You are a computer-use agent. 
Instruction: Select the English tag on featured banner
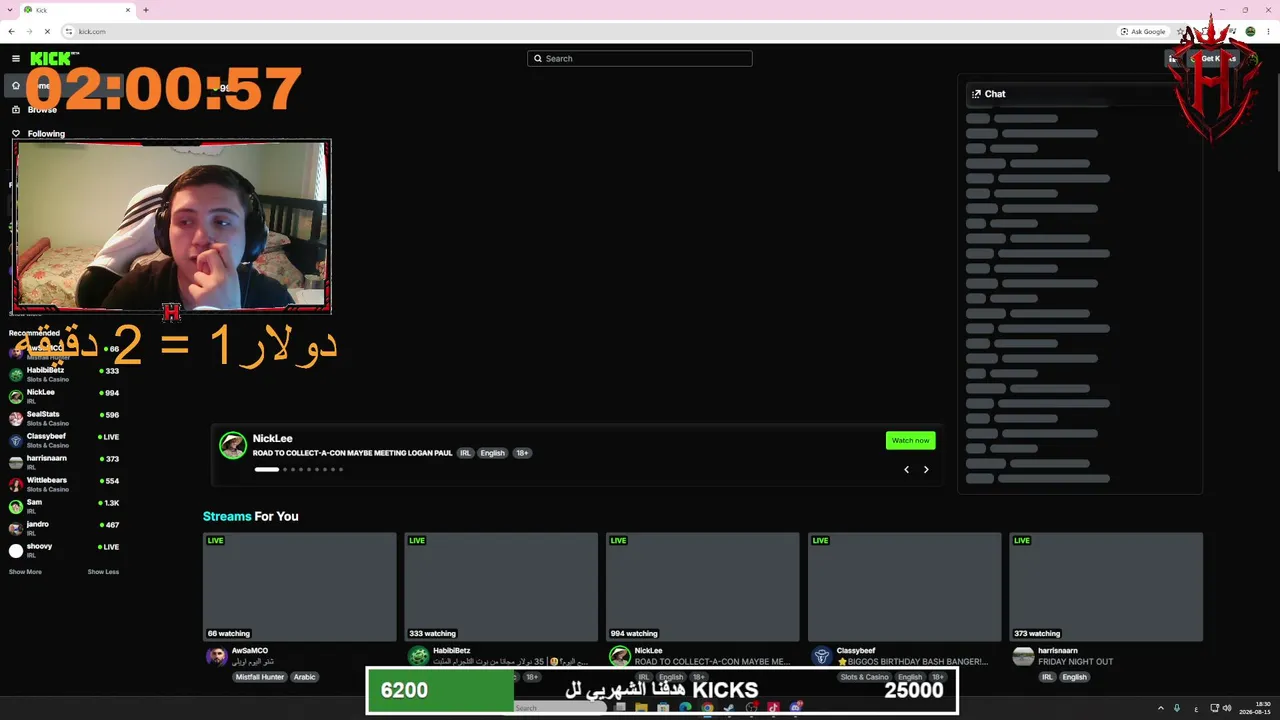point(492,453)
